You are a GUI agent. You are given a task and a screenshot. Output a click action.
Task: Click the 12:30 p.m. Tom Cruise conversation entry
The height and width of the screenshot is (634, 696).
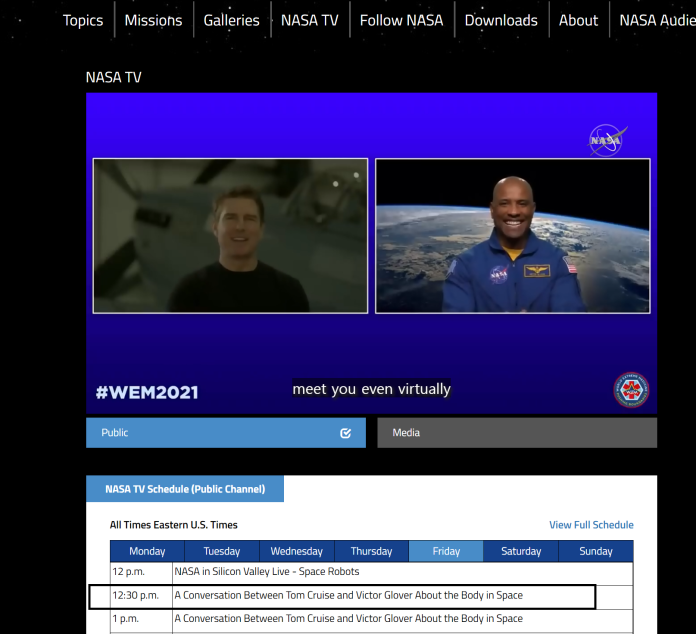pos(348,595)
